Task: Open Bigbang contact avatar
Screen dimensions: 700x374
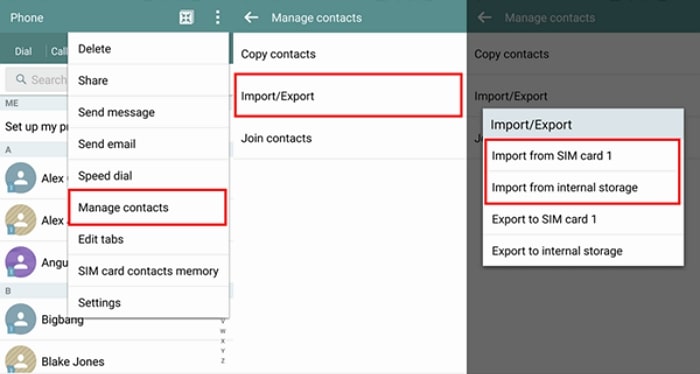Action: click(21, 319)
